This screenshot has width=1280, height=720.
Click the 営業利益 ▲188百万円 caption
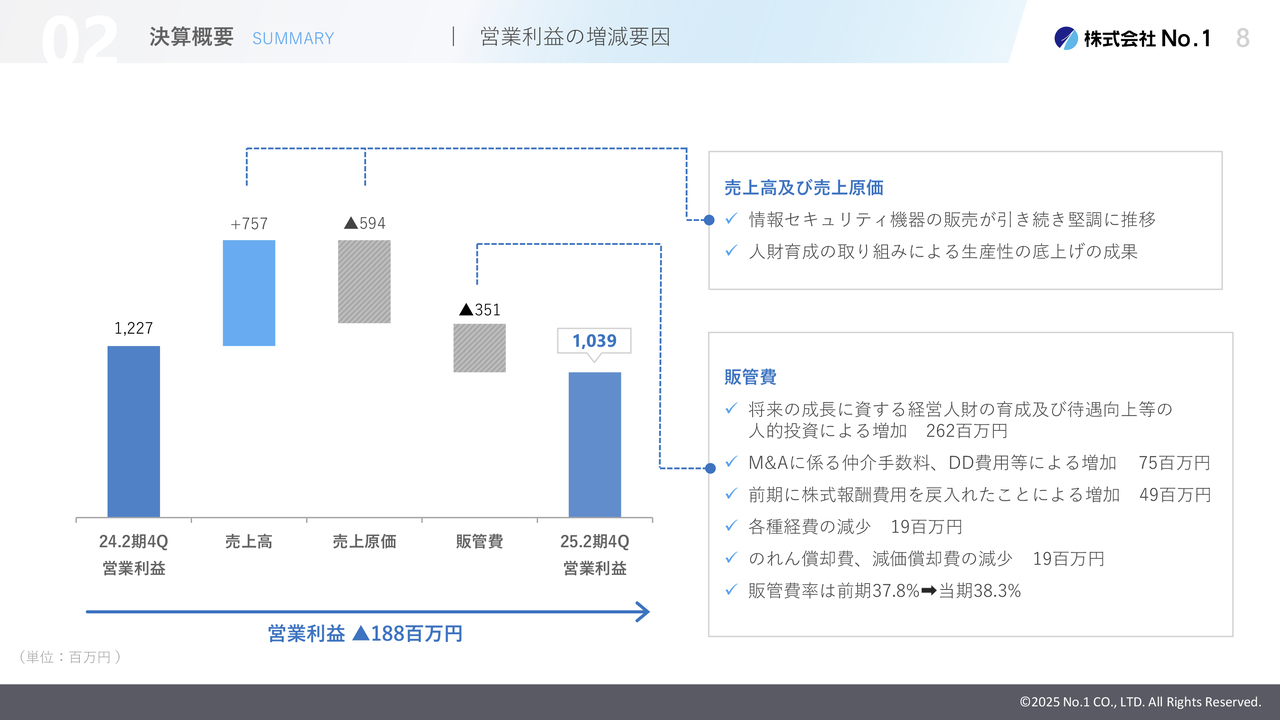point(365,633)
